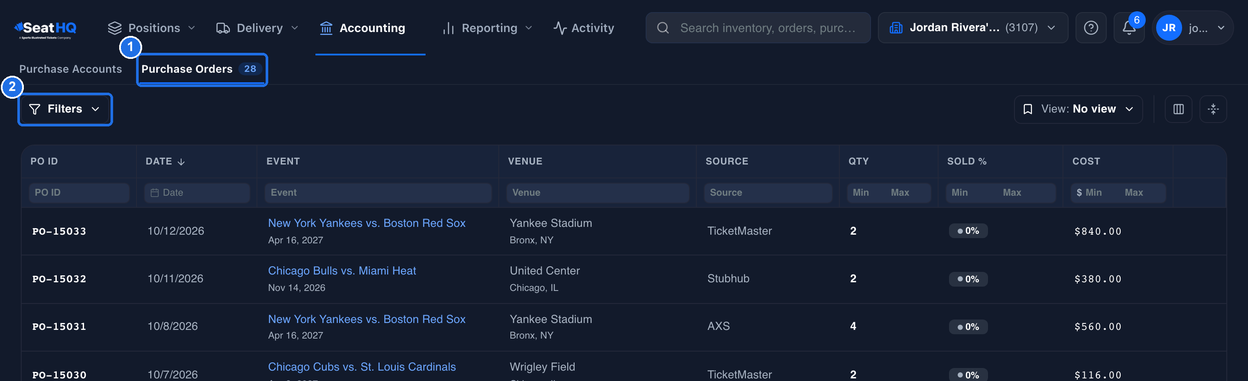Open Yankees vs. Red Sox link in PO-15033

(366, 223)
